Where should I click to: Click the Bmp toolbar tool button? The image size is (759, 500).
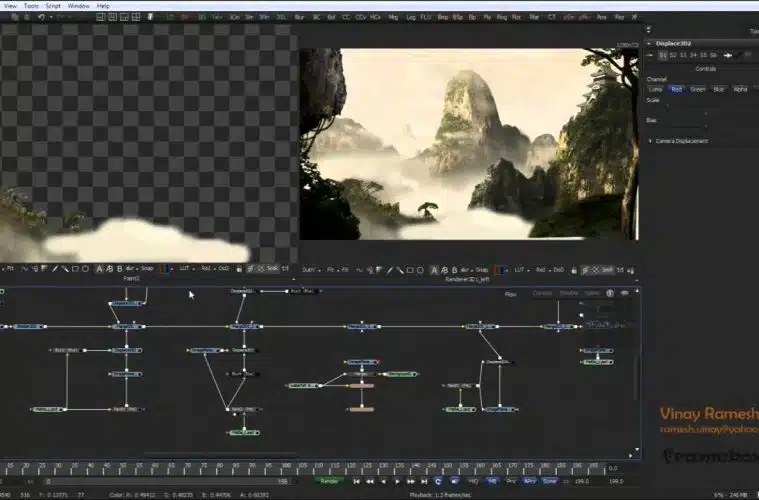tap(442, 19)
